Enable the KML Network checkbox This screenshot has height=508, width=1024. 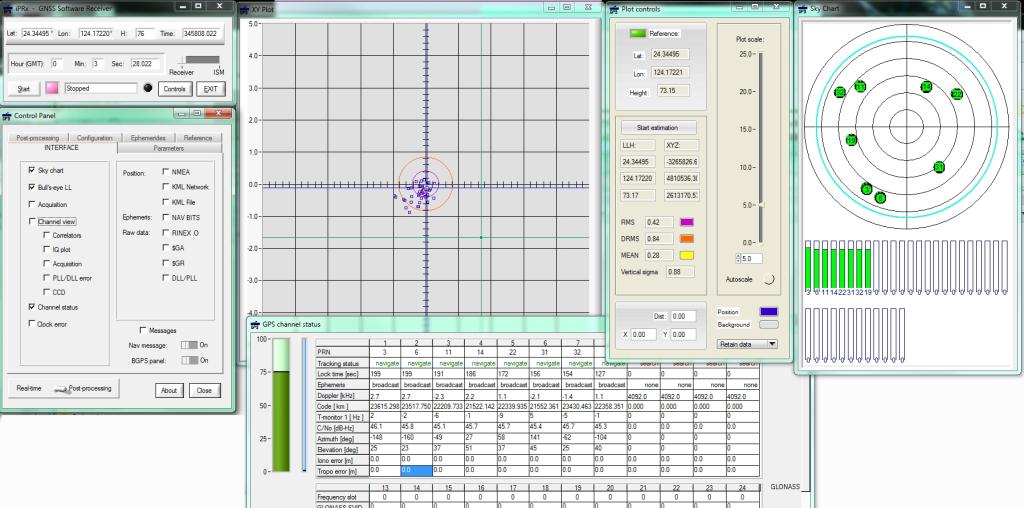coord(165,187)
